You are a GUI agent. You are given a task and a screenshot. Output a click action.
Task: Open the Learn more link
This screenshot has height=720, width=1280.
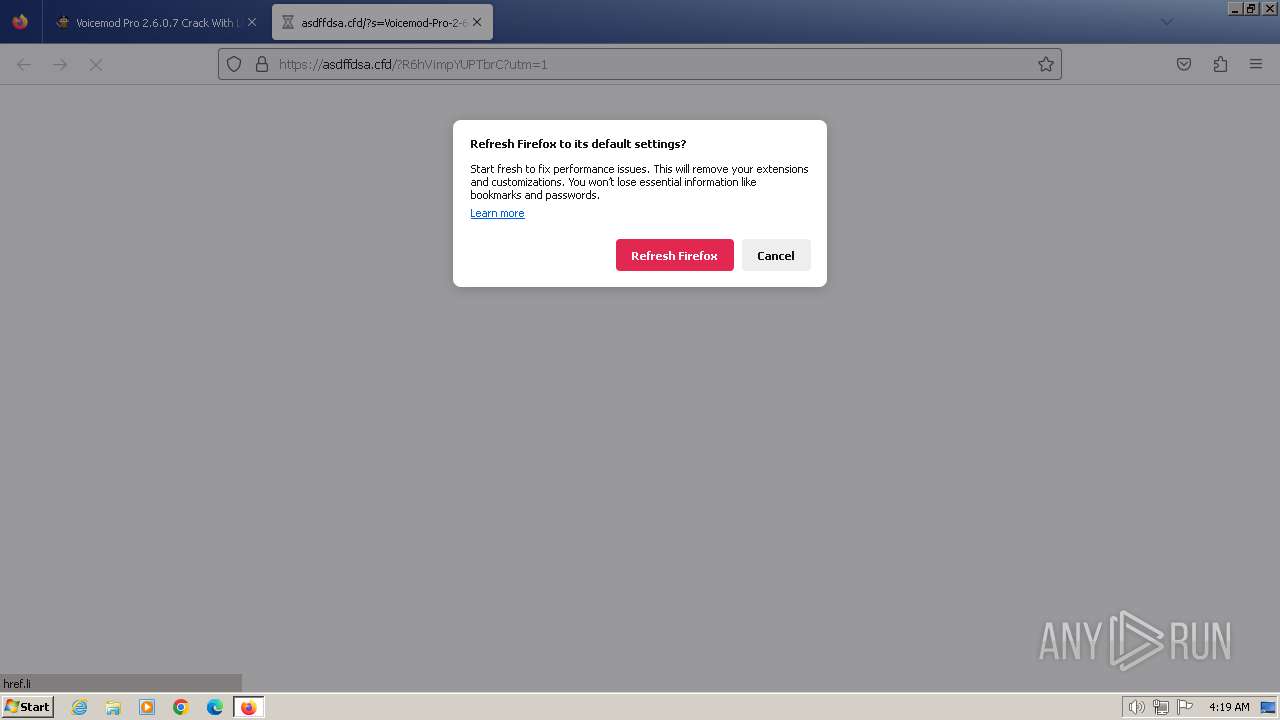(x=497, y=213)
